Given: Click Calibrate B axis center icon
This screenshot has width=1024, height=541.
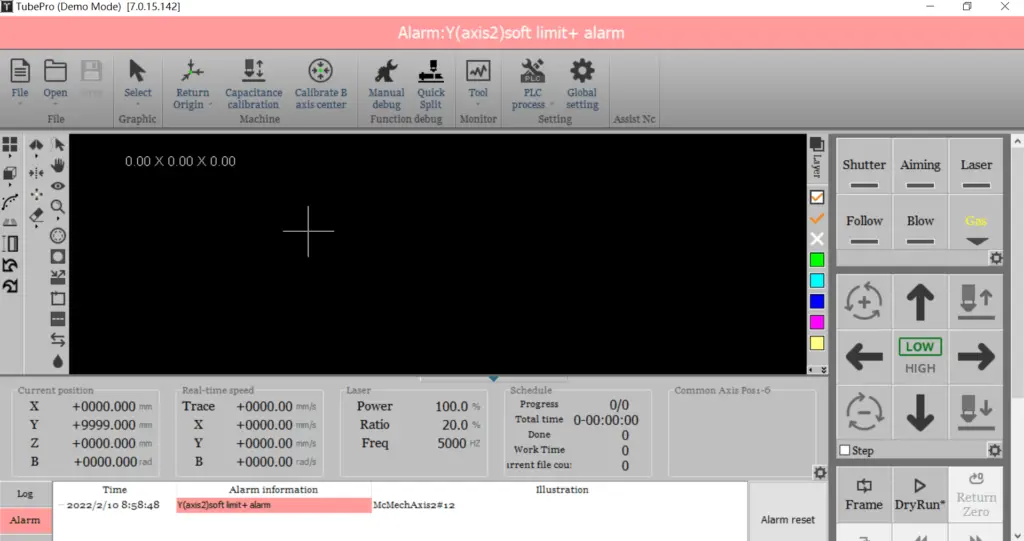Looking at the screenshot, I should tap(320, 83).
